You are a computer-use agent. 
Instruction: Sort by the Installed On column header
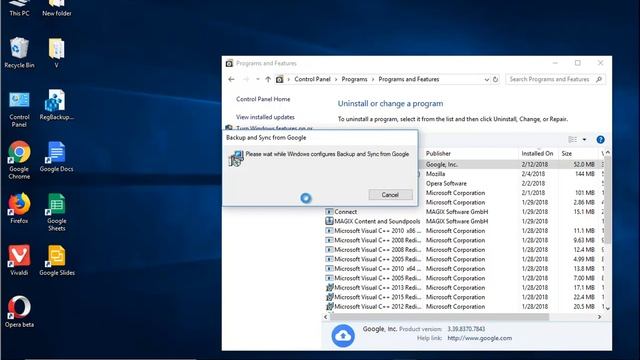(538, 153)
